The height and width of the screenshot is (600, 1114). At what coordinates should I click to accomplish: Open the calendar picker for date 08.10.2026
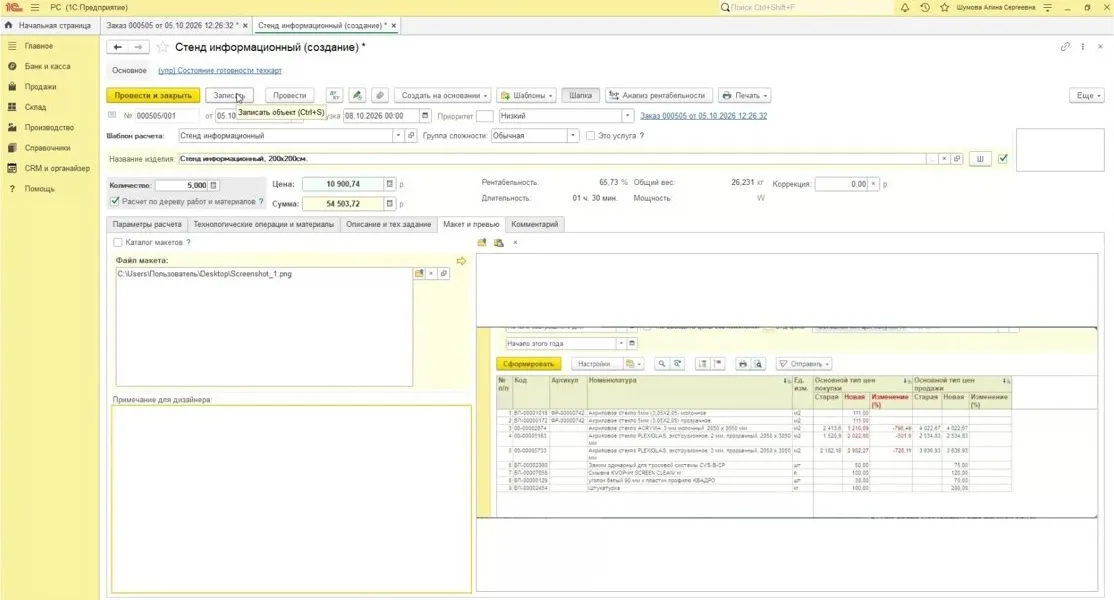[425, 116]
